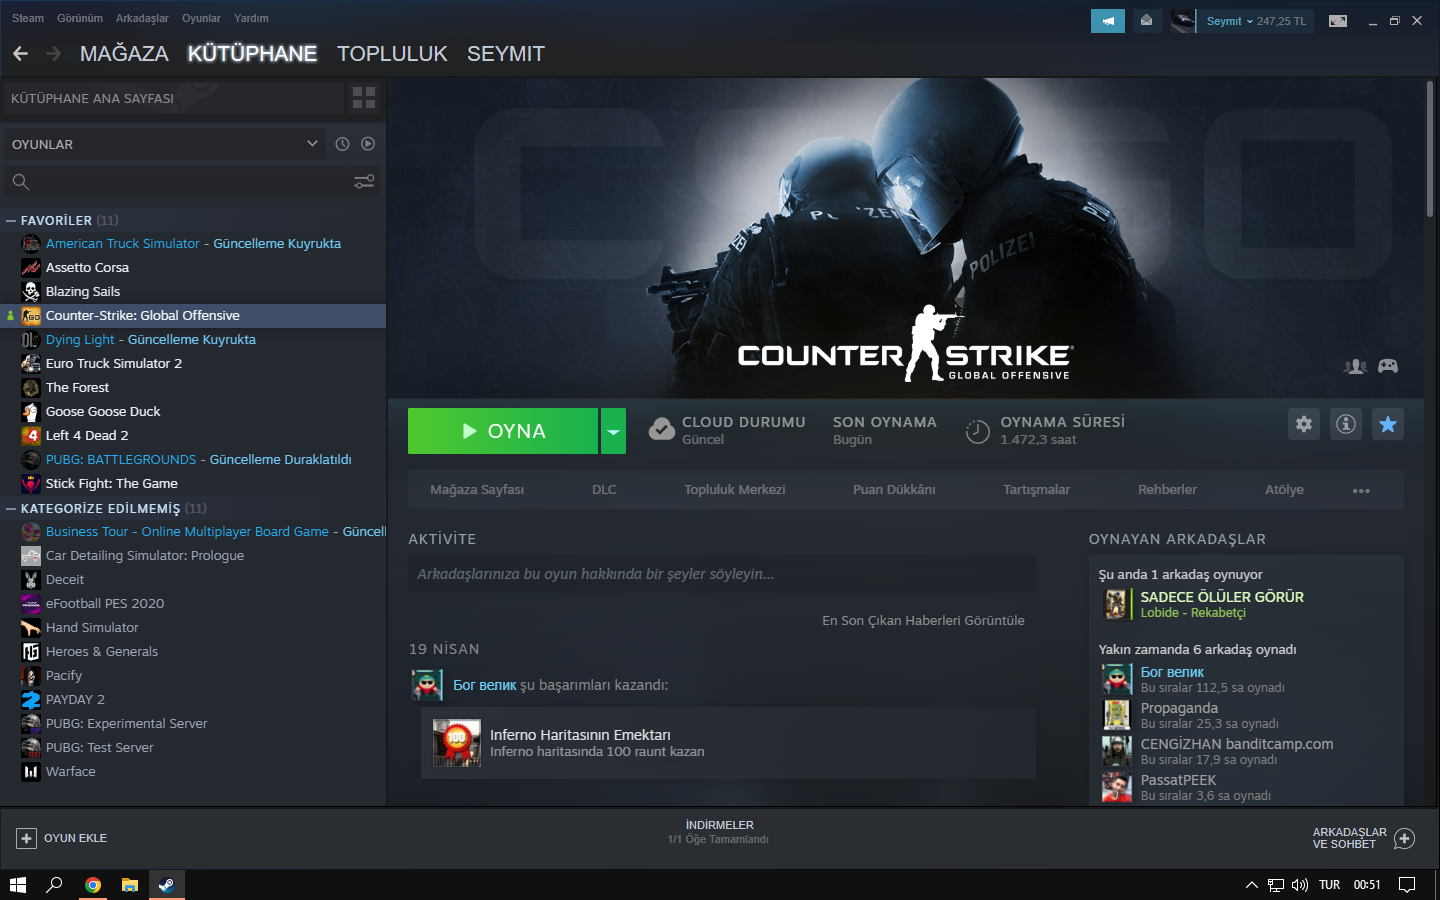Select Goose Goose Duck in library
The height and width of the screenshot is (900, 1440).
click(x=193, y=412)
